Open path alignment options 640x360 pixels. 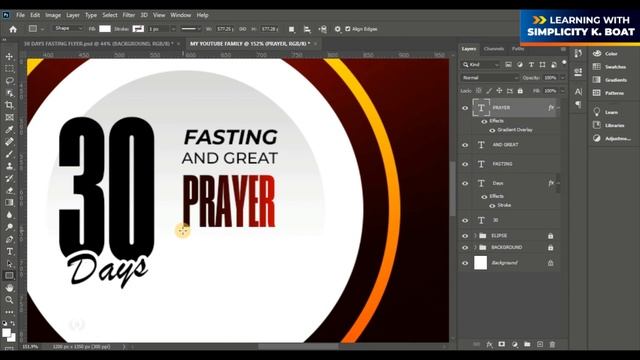click(307, 29)
